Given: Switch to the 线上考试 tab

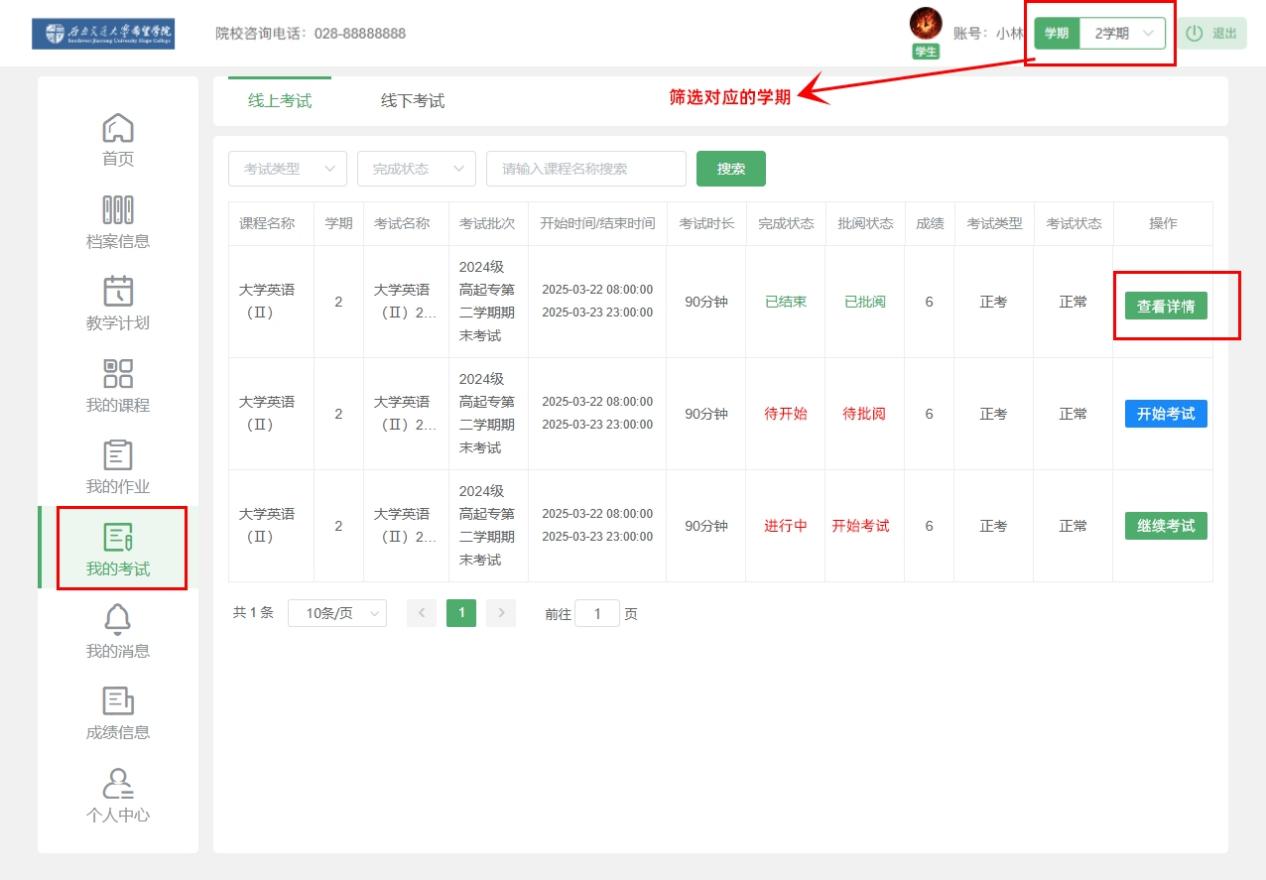Looking at the screenshot, I should pyautogui.click(x=280, y=101).
